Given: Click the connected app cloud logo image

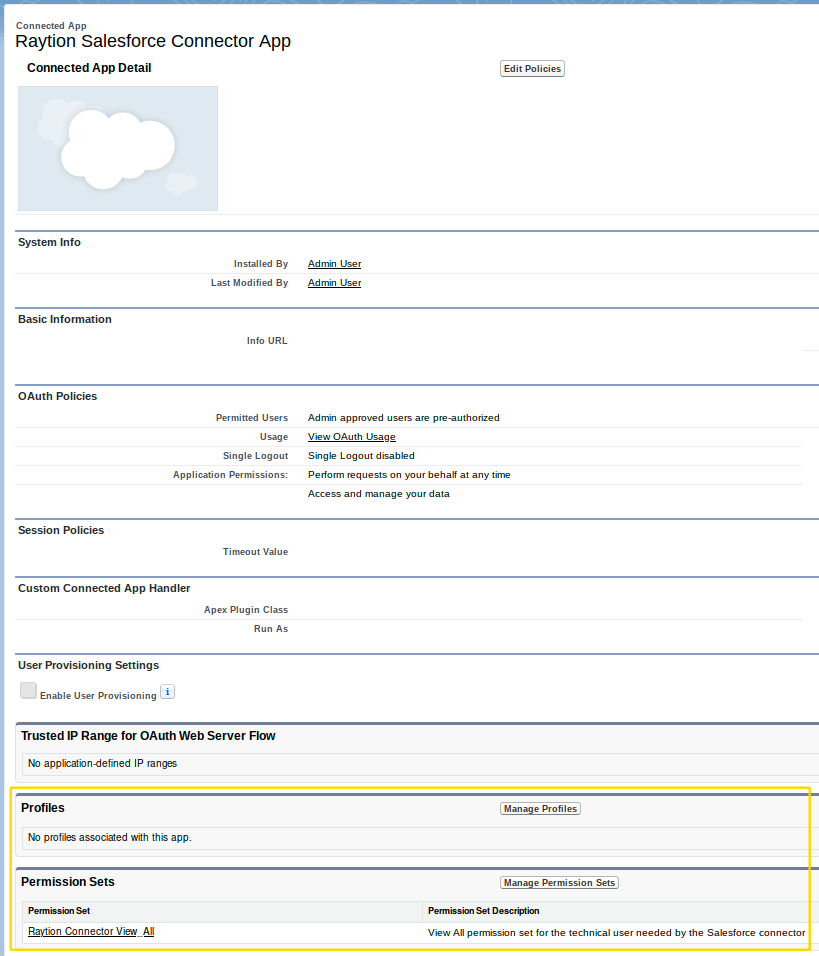Looking at the screenshot, I should click(x=118, y=148).
